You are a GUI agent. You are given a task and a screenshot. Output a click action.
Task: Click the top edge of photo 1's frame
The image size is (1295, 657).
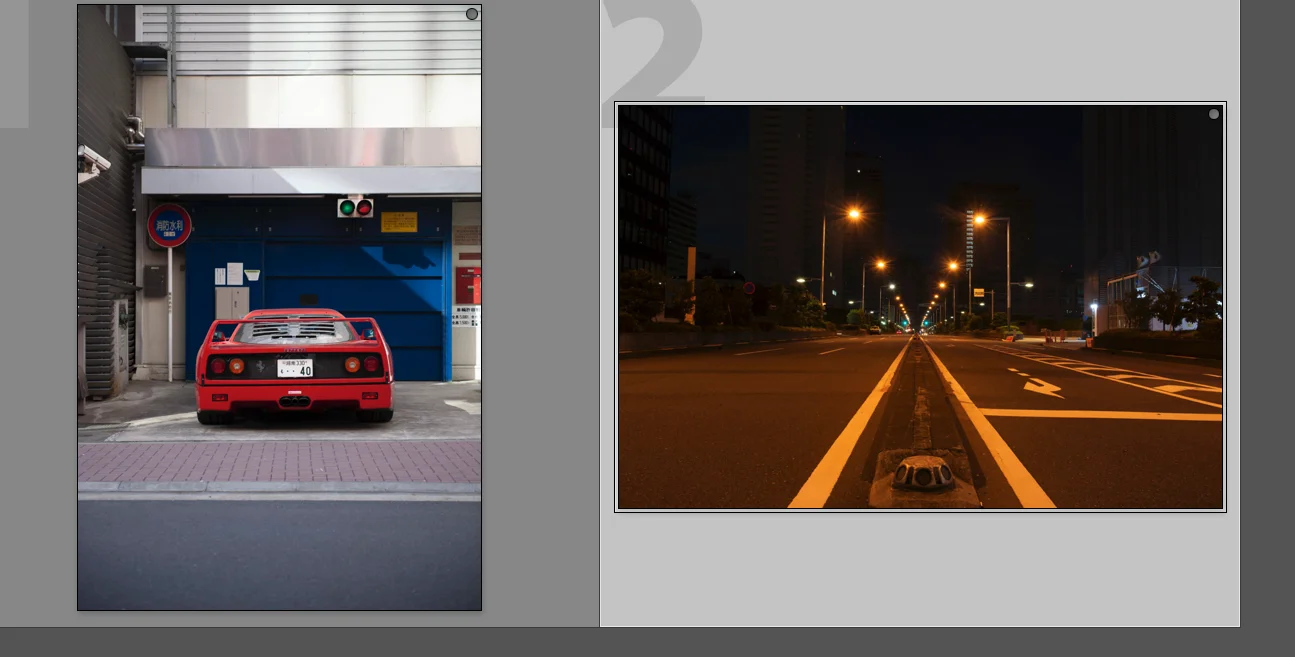[280, 6]
